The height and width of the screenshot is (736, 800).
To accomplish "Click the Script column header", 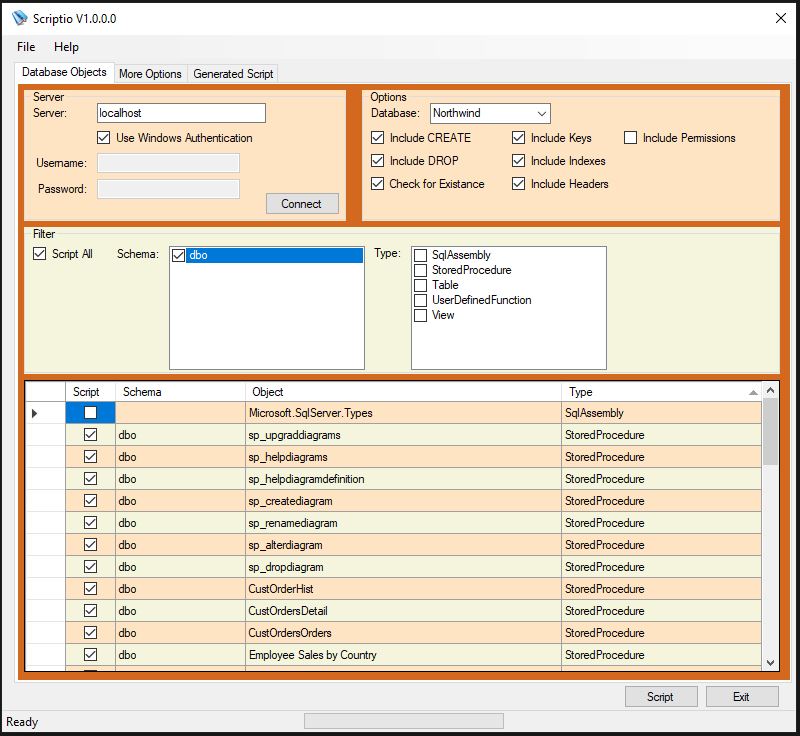I will (90, 392).
